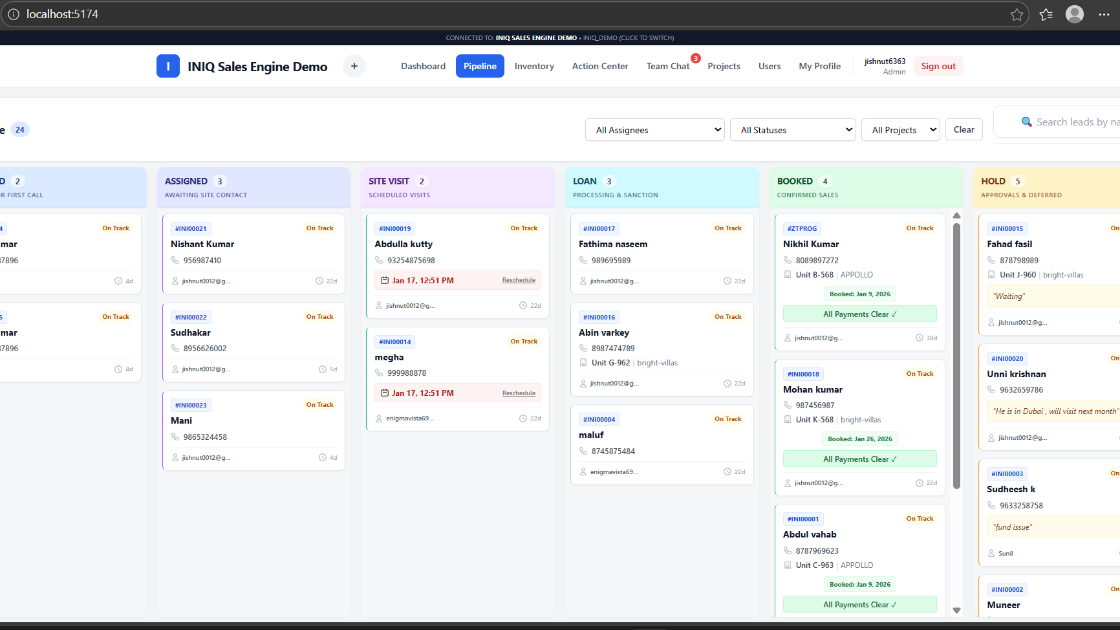Click the Booked column vertical scrollbar
The width and height of the screenshot is (1120, 630).
pos(956,350)
